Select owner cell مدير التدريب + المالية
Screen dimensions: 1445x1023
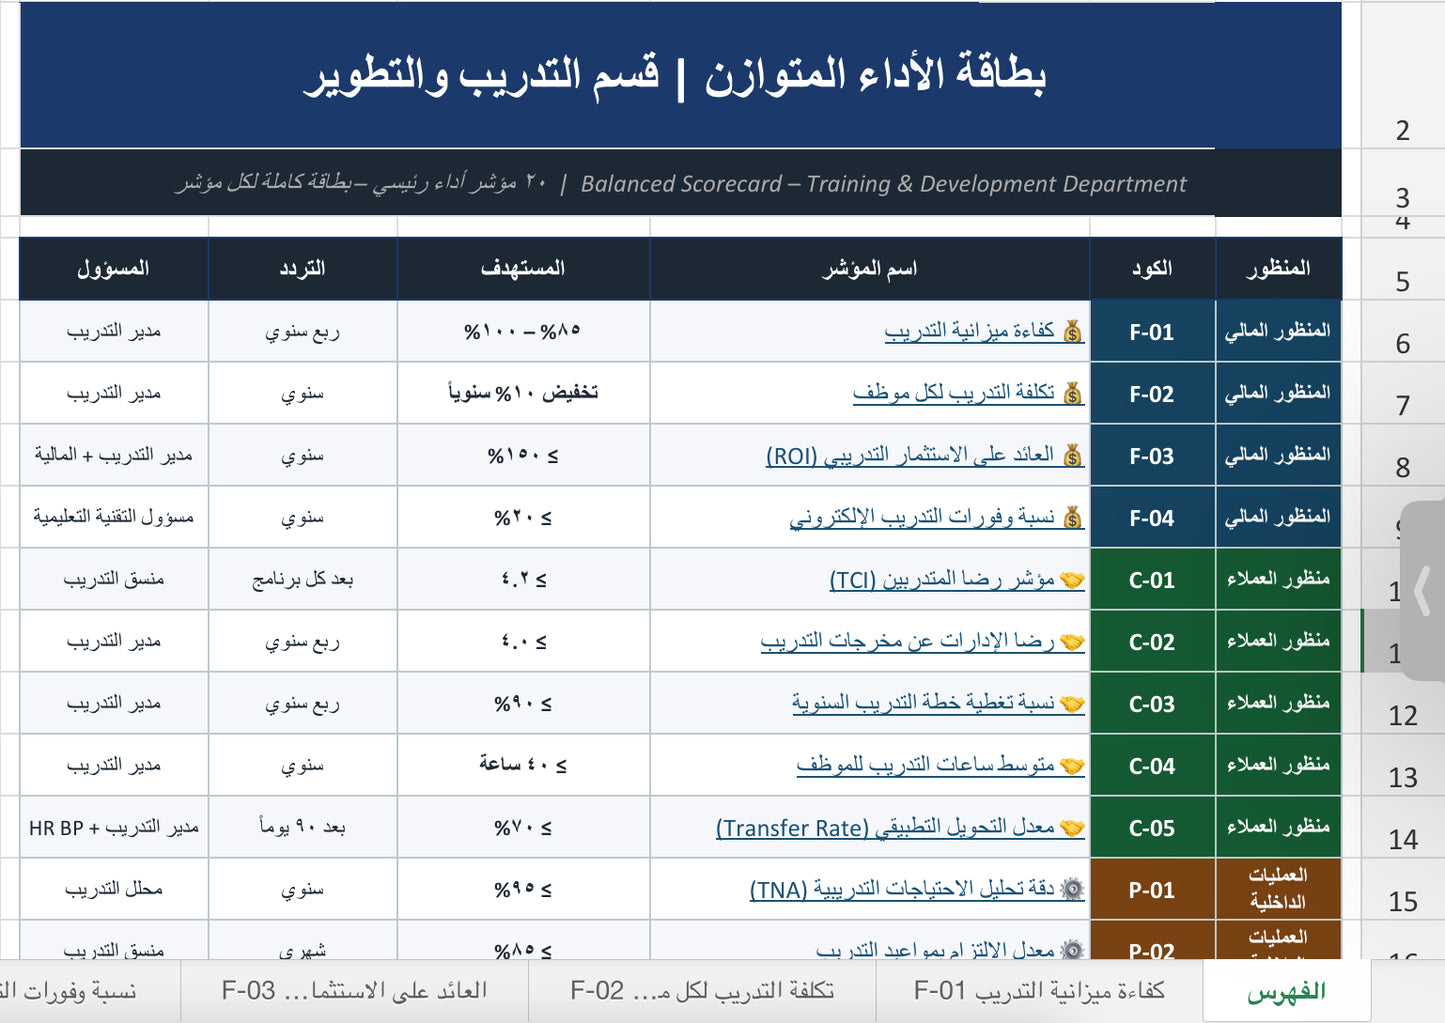[113, 455]
